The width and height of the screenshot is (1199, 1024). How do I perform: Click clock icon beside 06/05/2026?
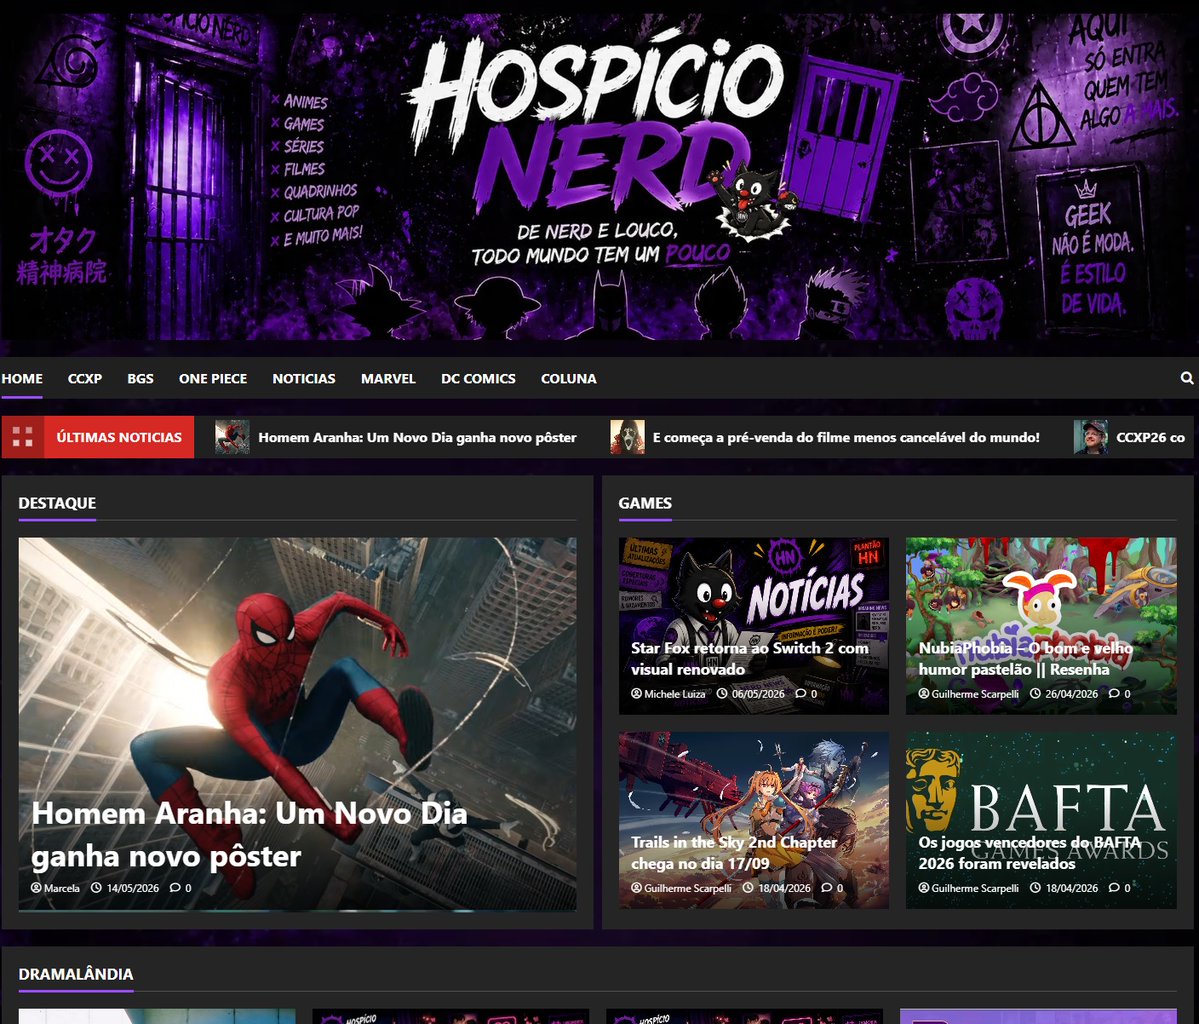(722, 694)
